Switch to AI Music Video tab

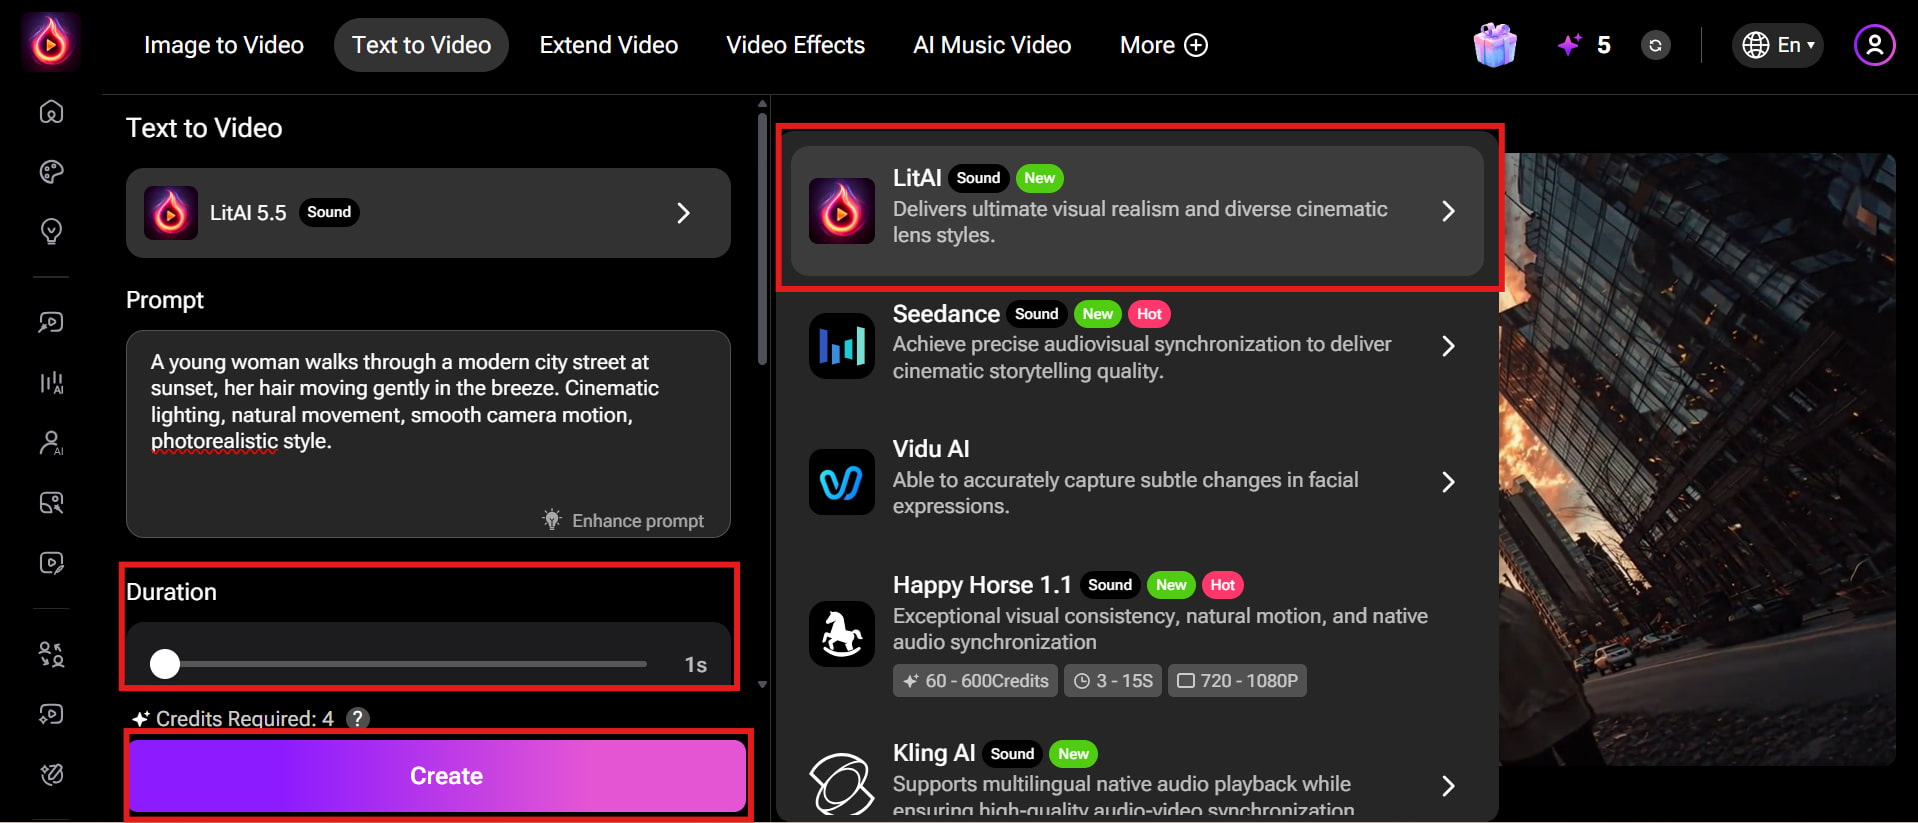992,45
